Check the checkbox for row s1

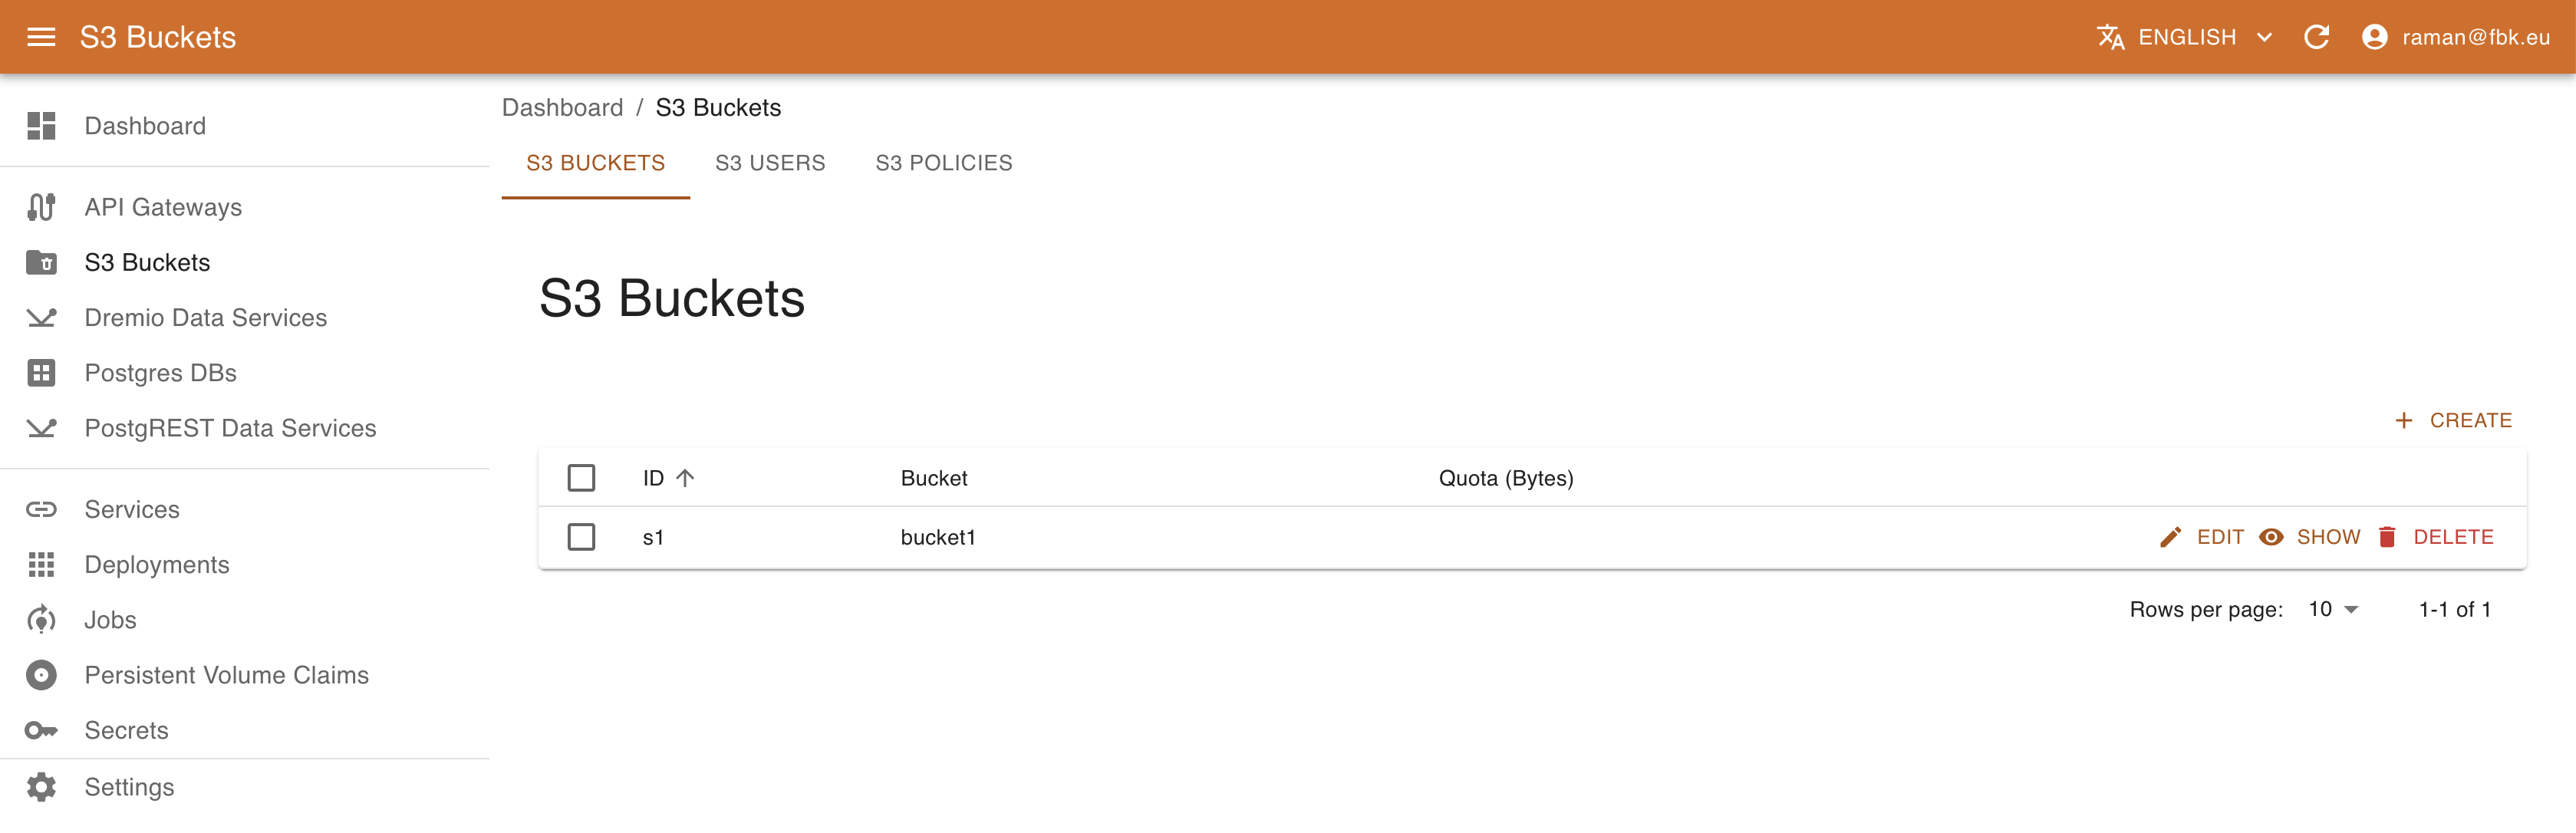(581, 537)
